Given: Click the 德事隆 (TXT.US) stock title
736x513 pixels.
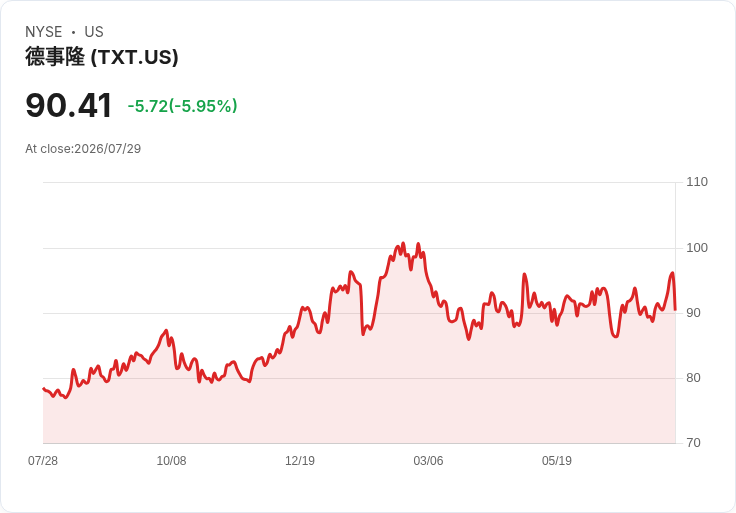Looking at the screenshot, I should pyautogui.click(x=102, y=57).
